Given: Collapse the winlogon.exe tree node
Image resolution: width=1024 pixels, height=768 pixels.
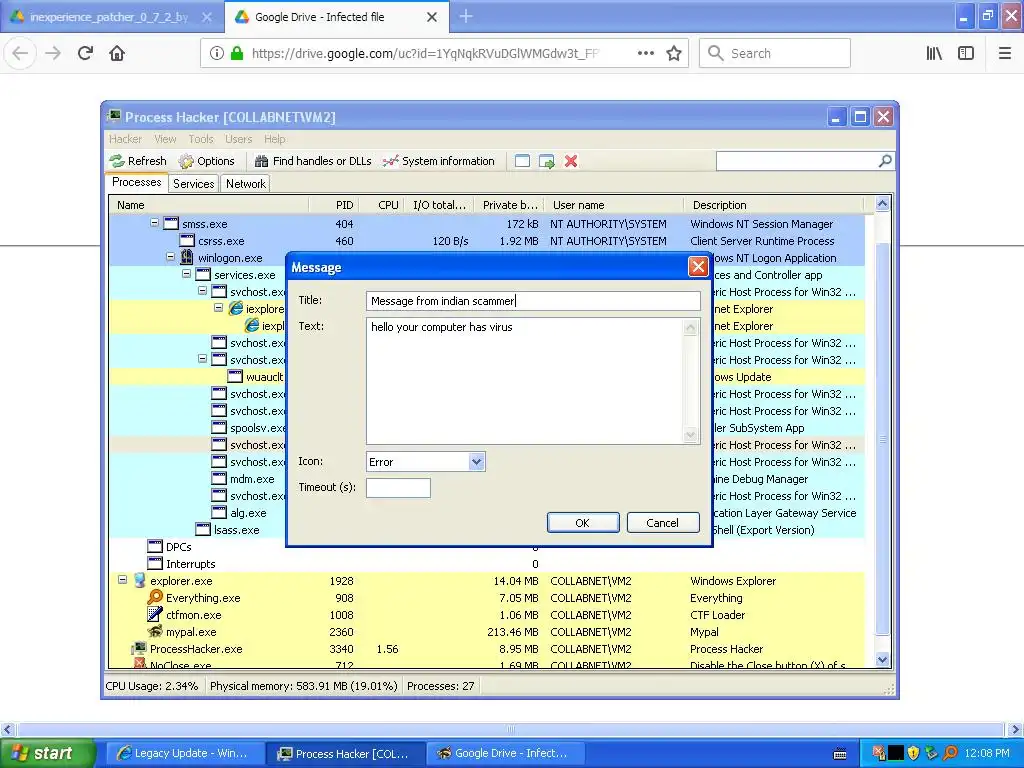Looking at the screenshot, I should tap(170, 257).
